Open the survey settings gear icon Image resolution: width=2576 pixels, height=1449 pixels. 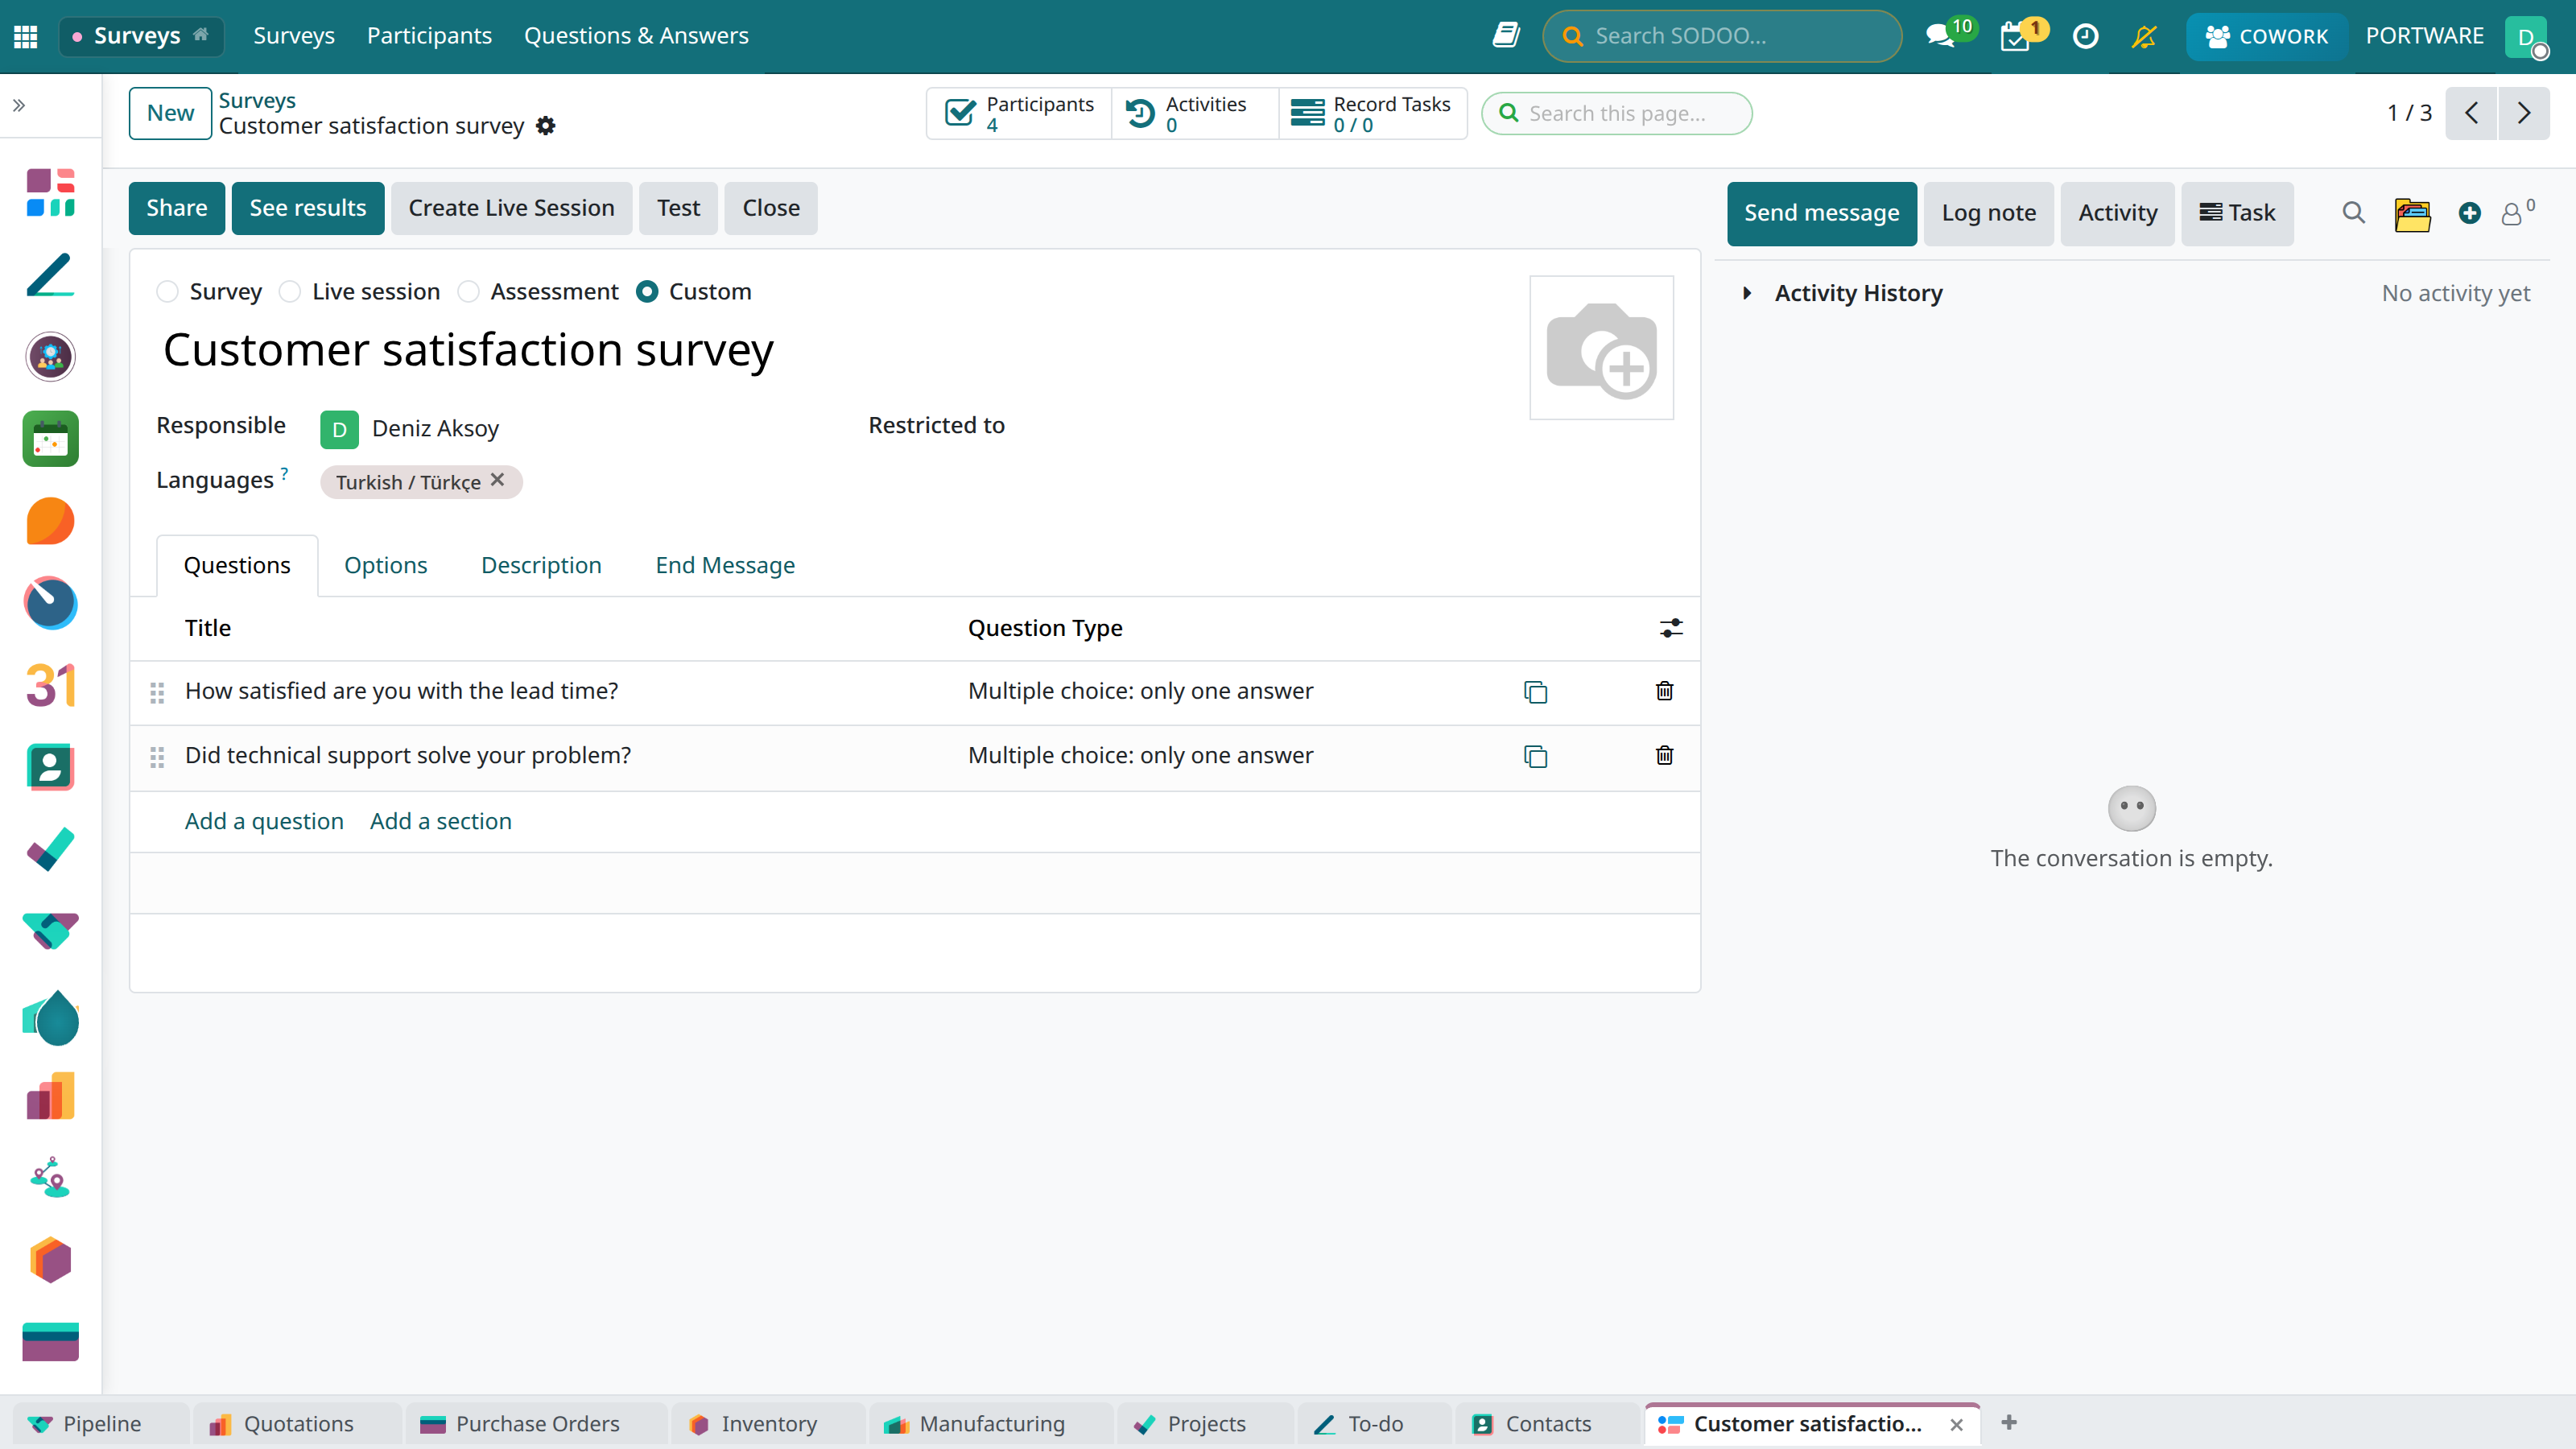tap(546, 126)
